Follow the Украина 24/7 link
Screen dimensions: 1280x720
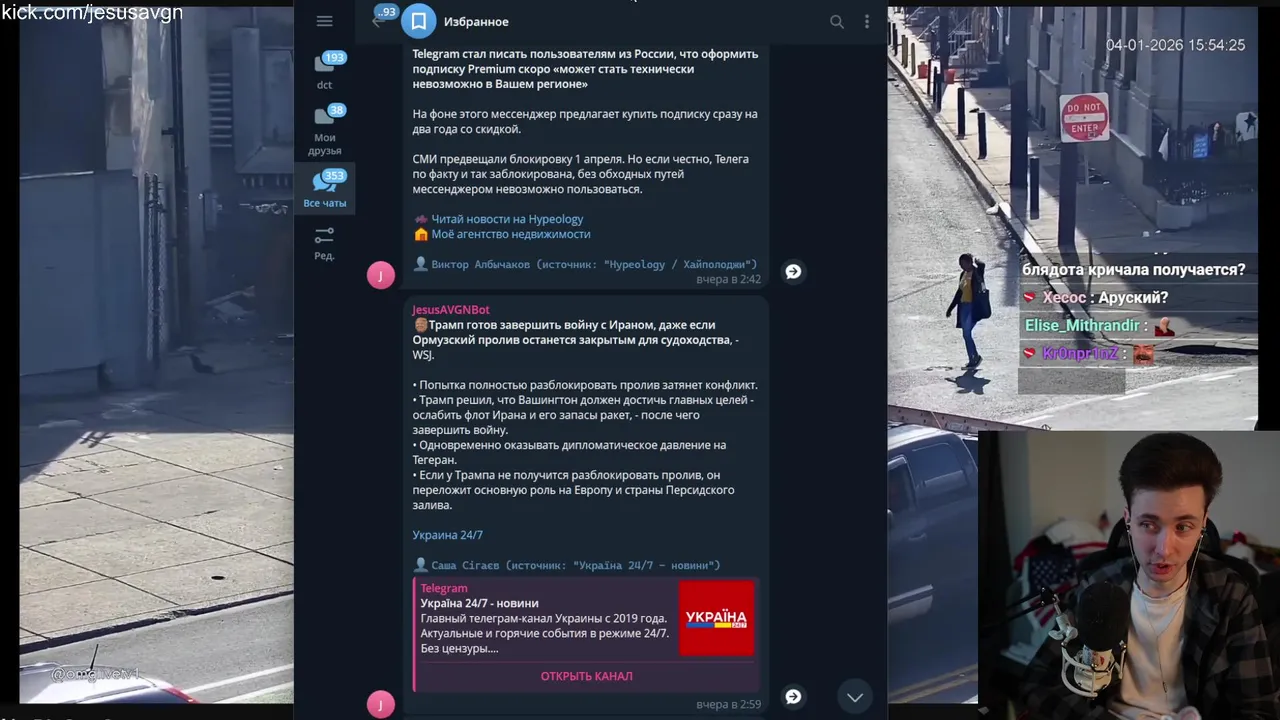[447, 535]
